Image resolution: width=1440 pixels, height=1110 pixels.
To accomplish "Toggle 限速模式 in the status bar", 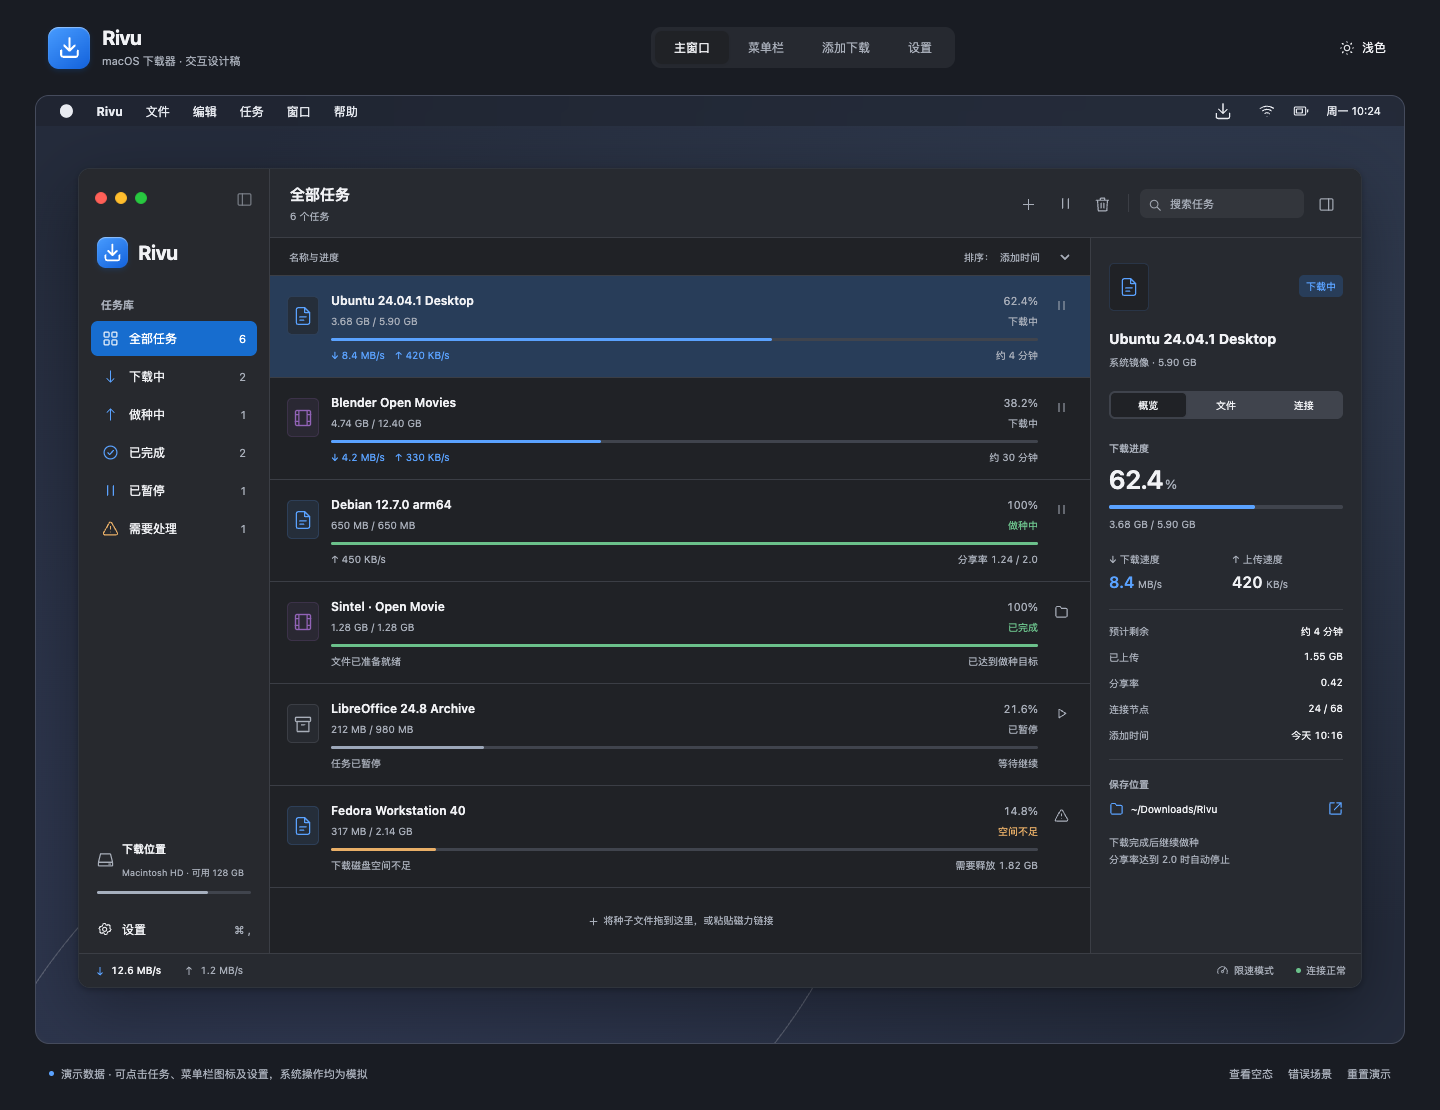I will (x=1245, y=970).
